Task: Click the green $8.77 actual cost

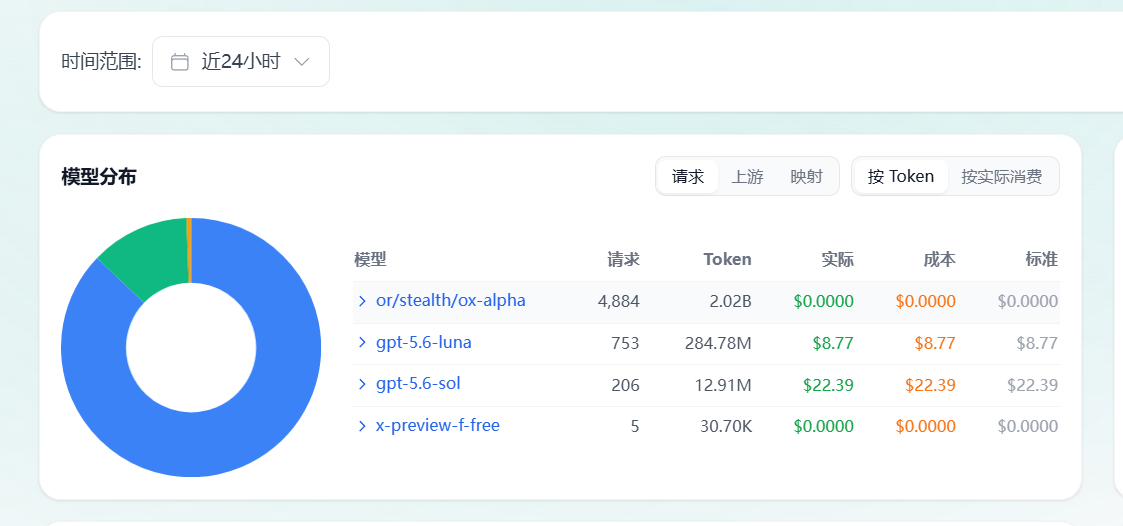Action: (x=833, y=343)
